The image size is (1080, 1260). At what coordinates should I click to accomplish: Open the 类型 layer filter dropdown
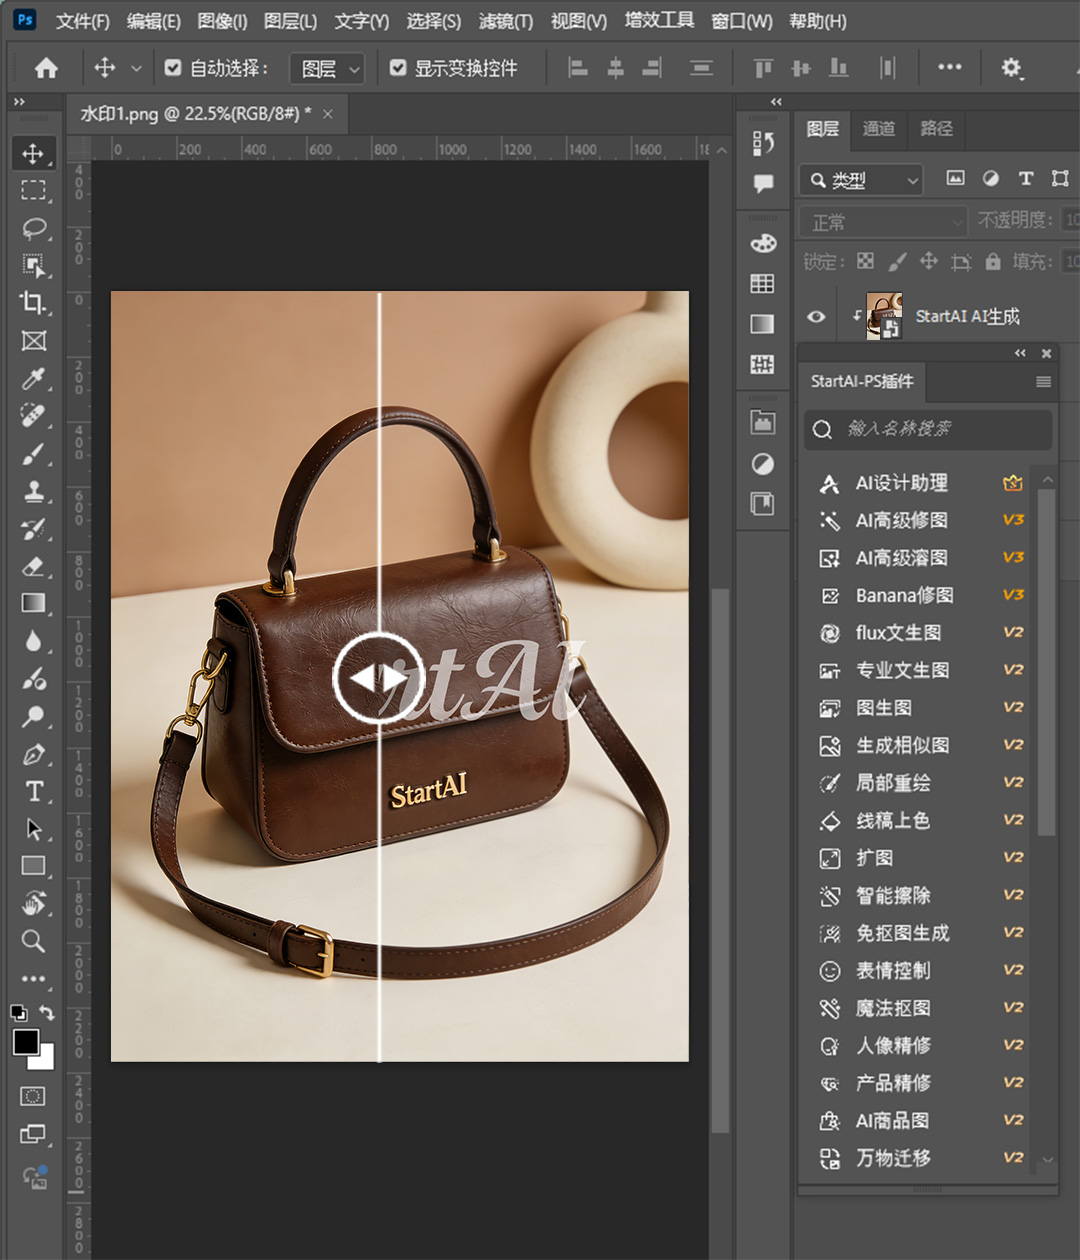pos(861,180)
